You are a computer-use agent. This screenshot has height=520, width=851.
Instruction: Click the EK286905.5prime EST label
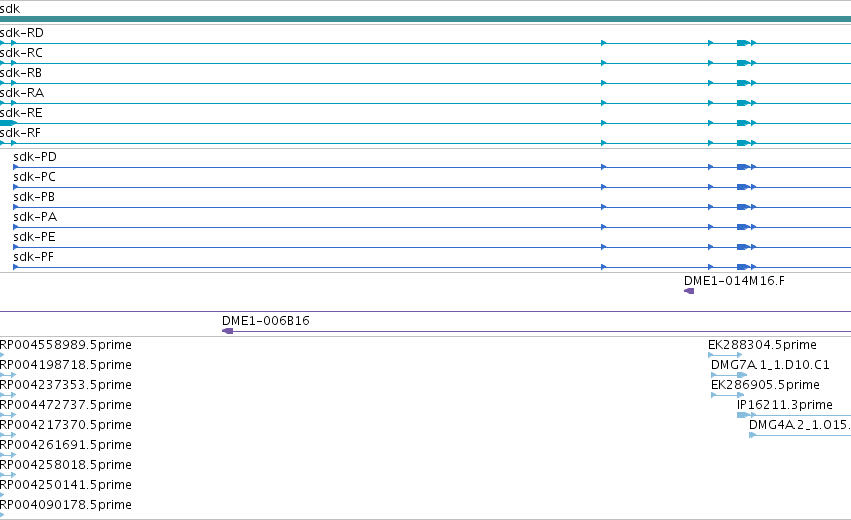point(765,385)
